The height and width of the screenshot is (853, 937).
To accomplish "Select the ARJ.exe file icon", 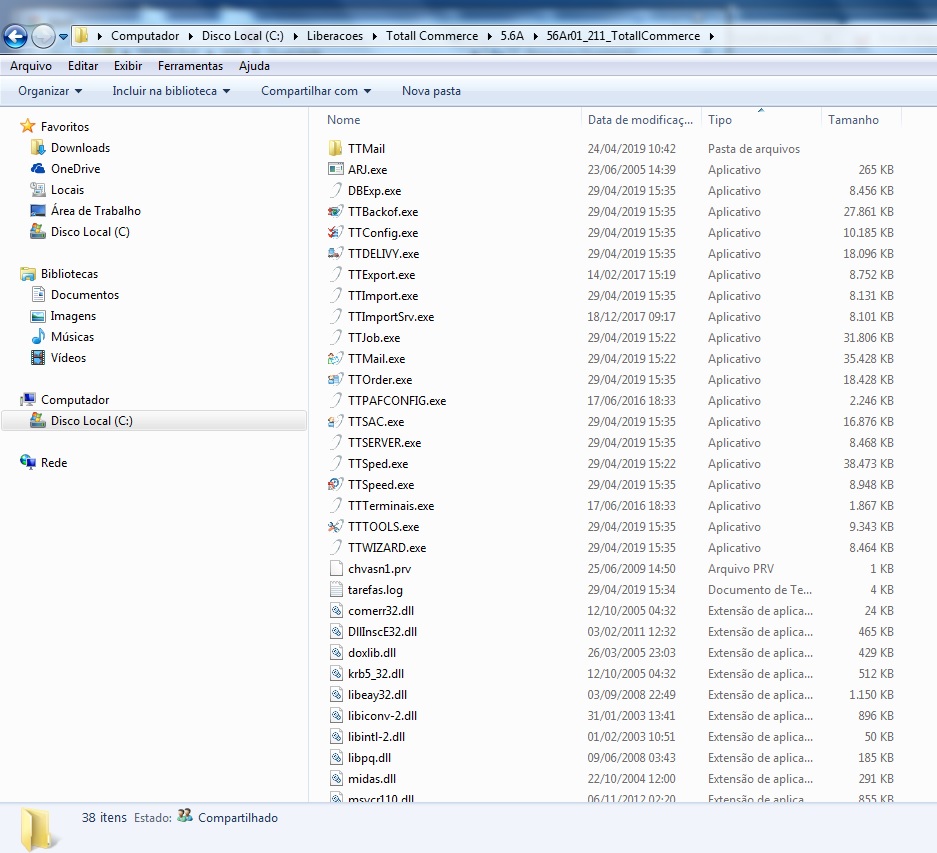I will [x=335, y=169].
